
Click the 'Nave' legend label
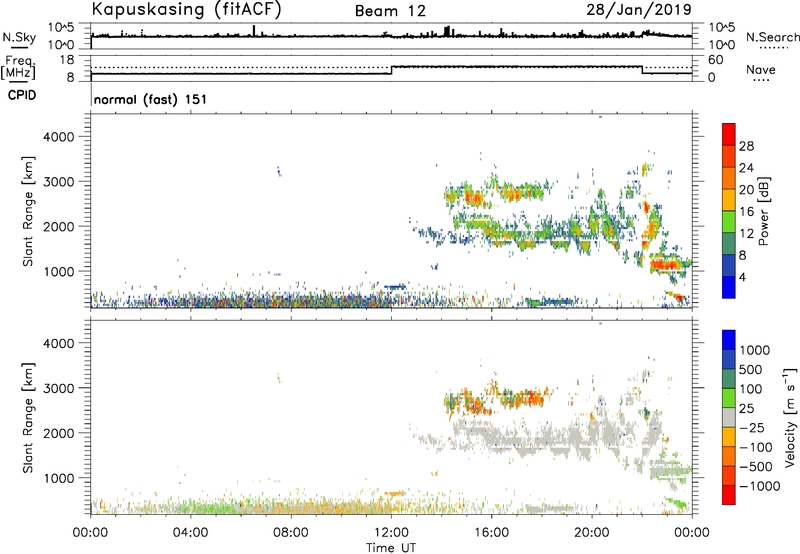click(x=761, y=70)
